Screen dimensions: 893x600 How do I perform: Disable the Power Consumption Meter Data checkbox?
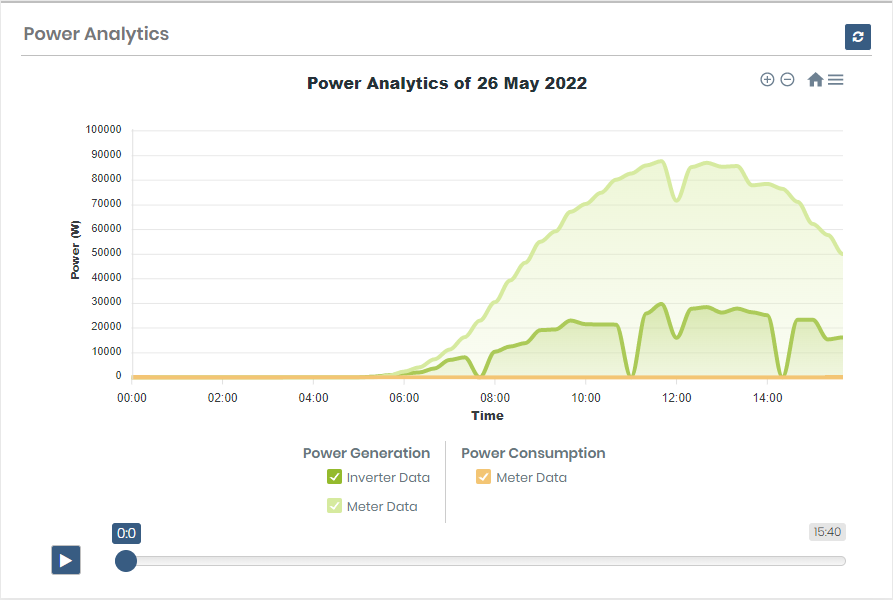click(x=484, y=477)
